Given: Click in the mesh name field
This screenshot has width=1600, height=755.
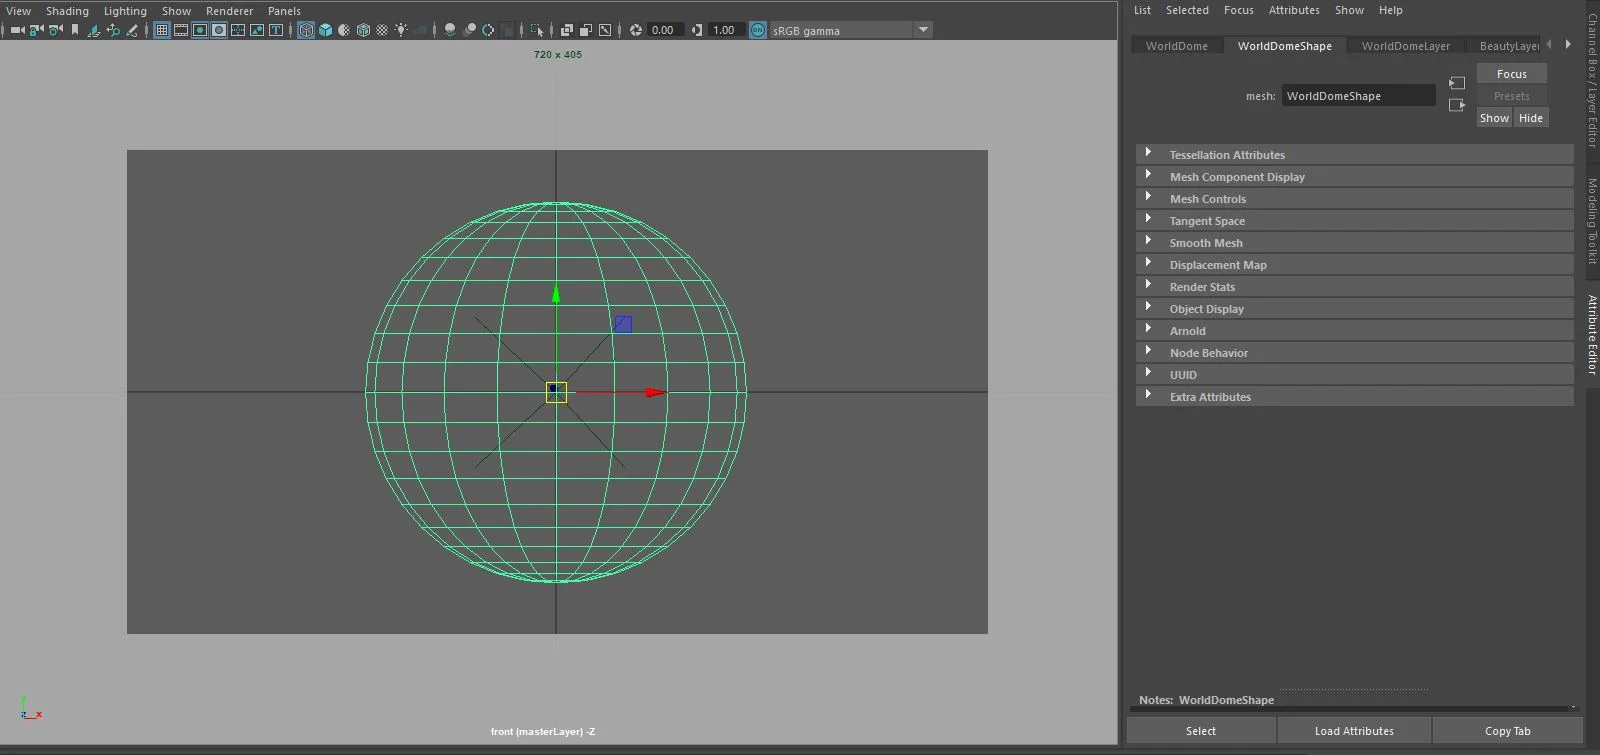Looking at the screenshot, I should 1358,96.
